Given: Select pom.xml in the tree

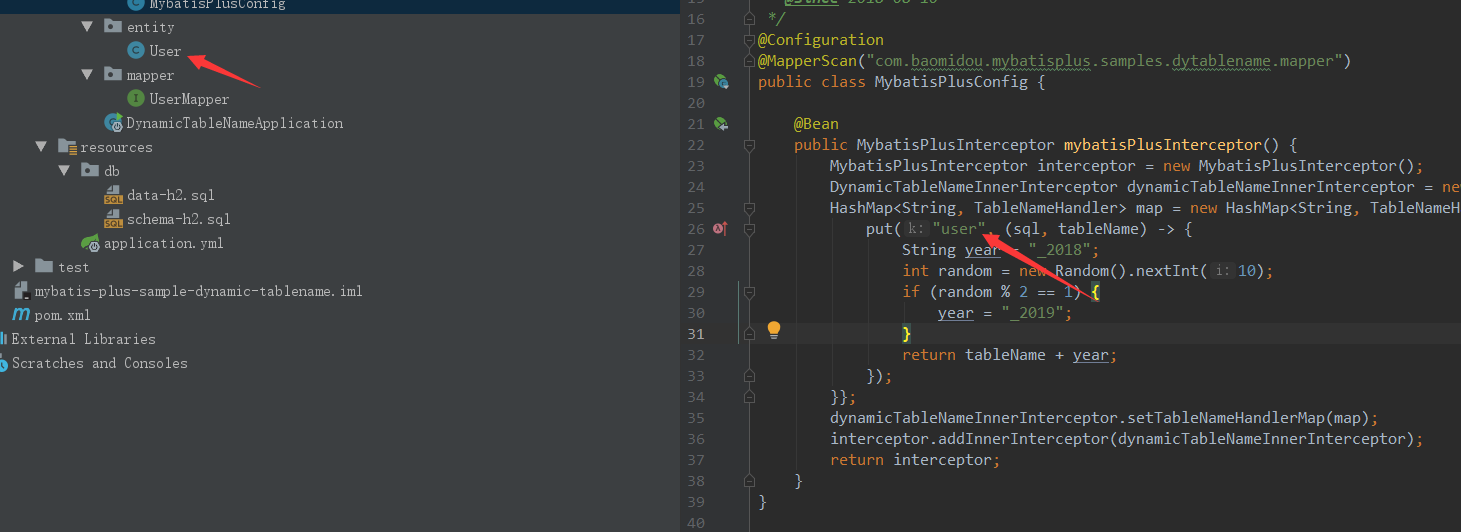Looking at the screenshot, I should tap(63, 315).
